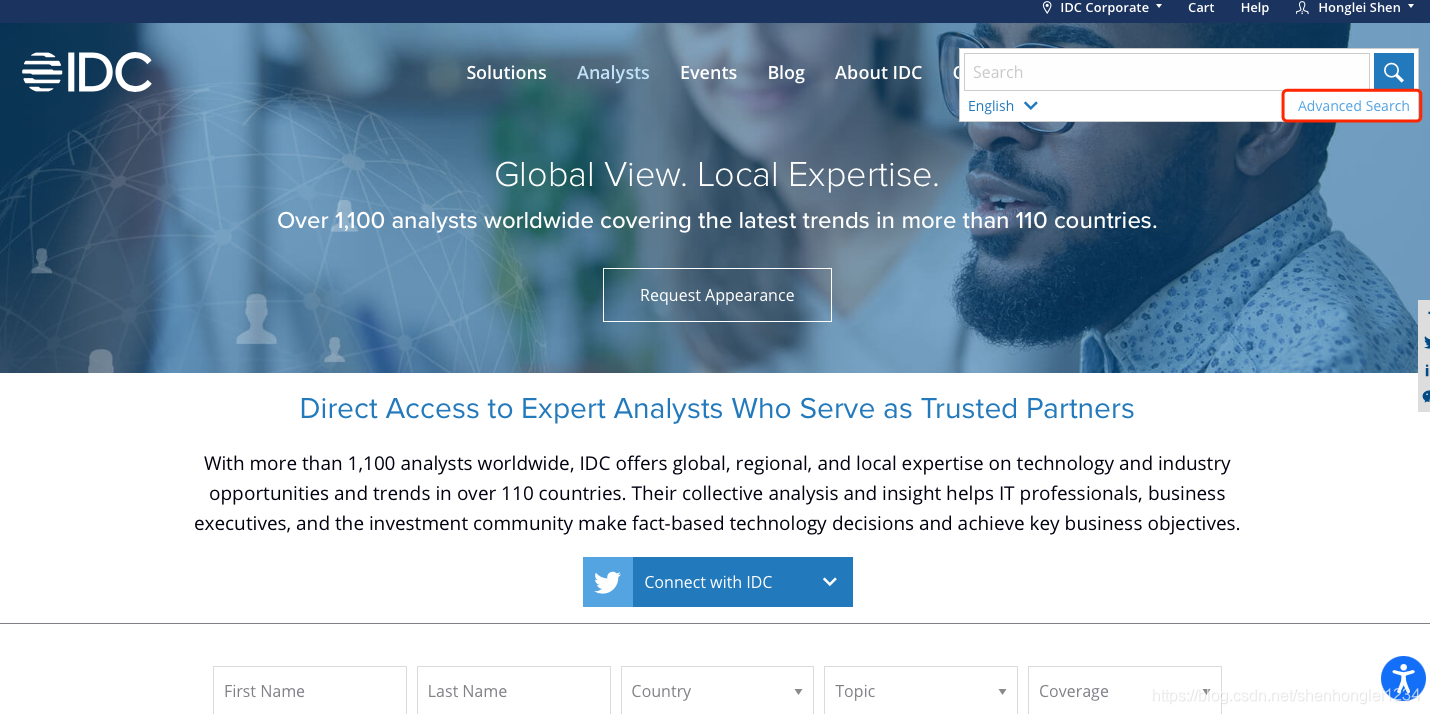Click the Request Appearance button
This screenshot has width=1430, height=714.
click(717, 295)
